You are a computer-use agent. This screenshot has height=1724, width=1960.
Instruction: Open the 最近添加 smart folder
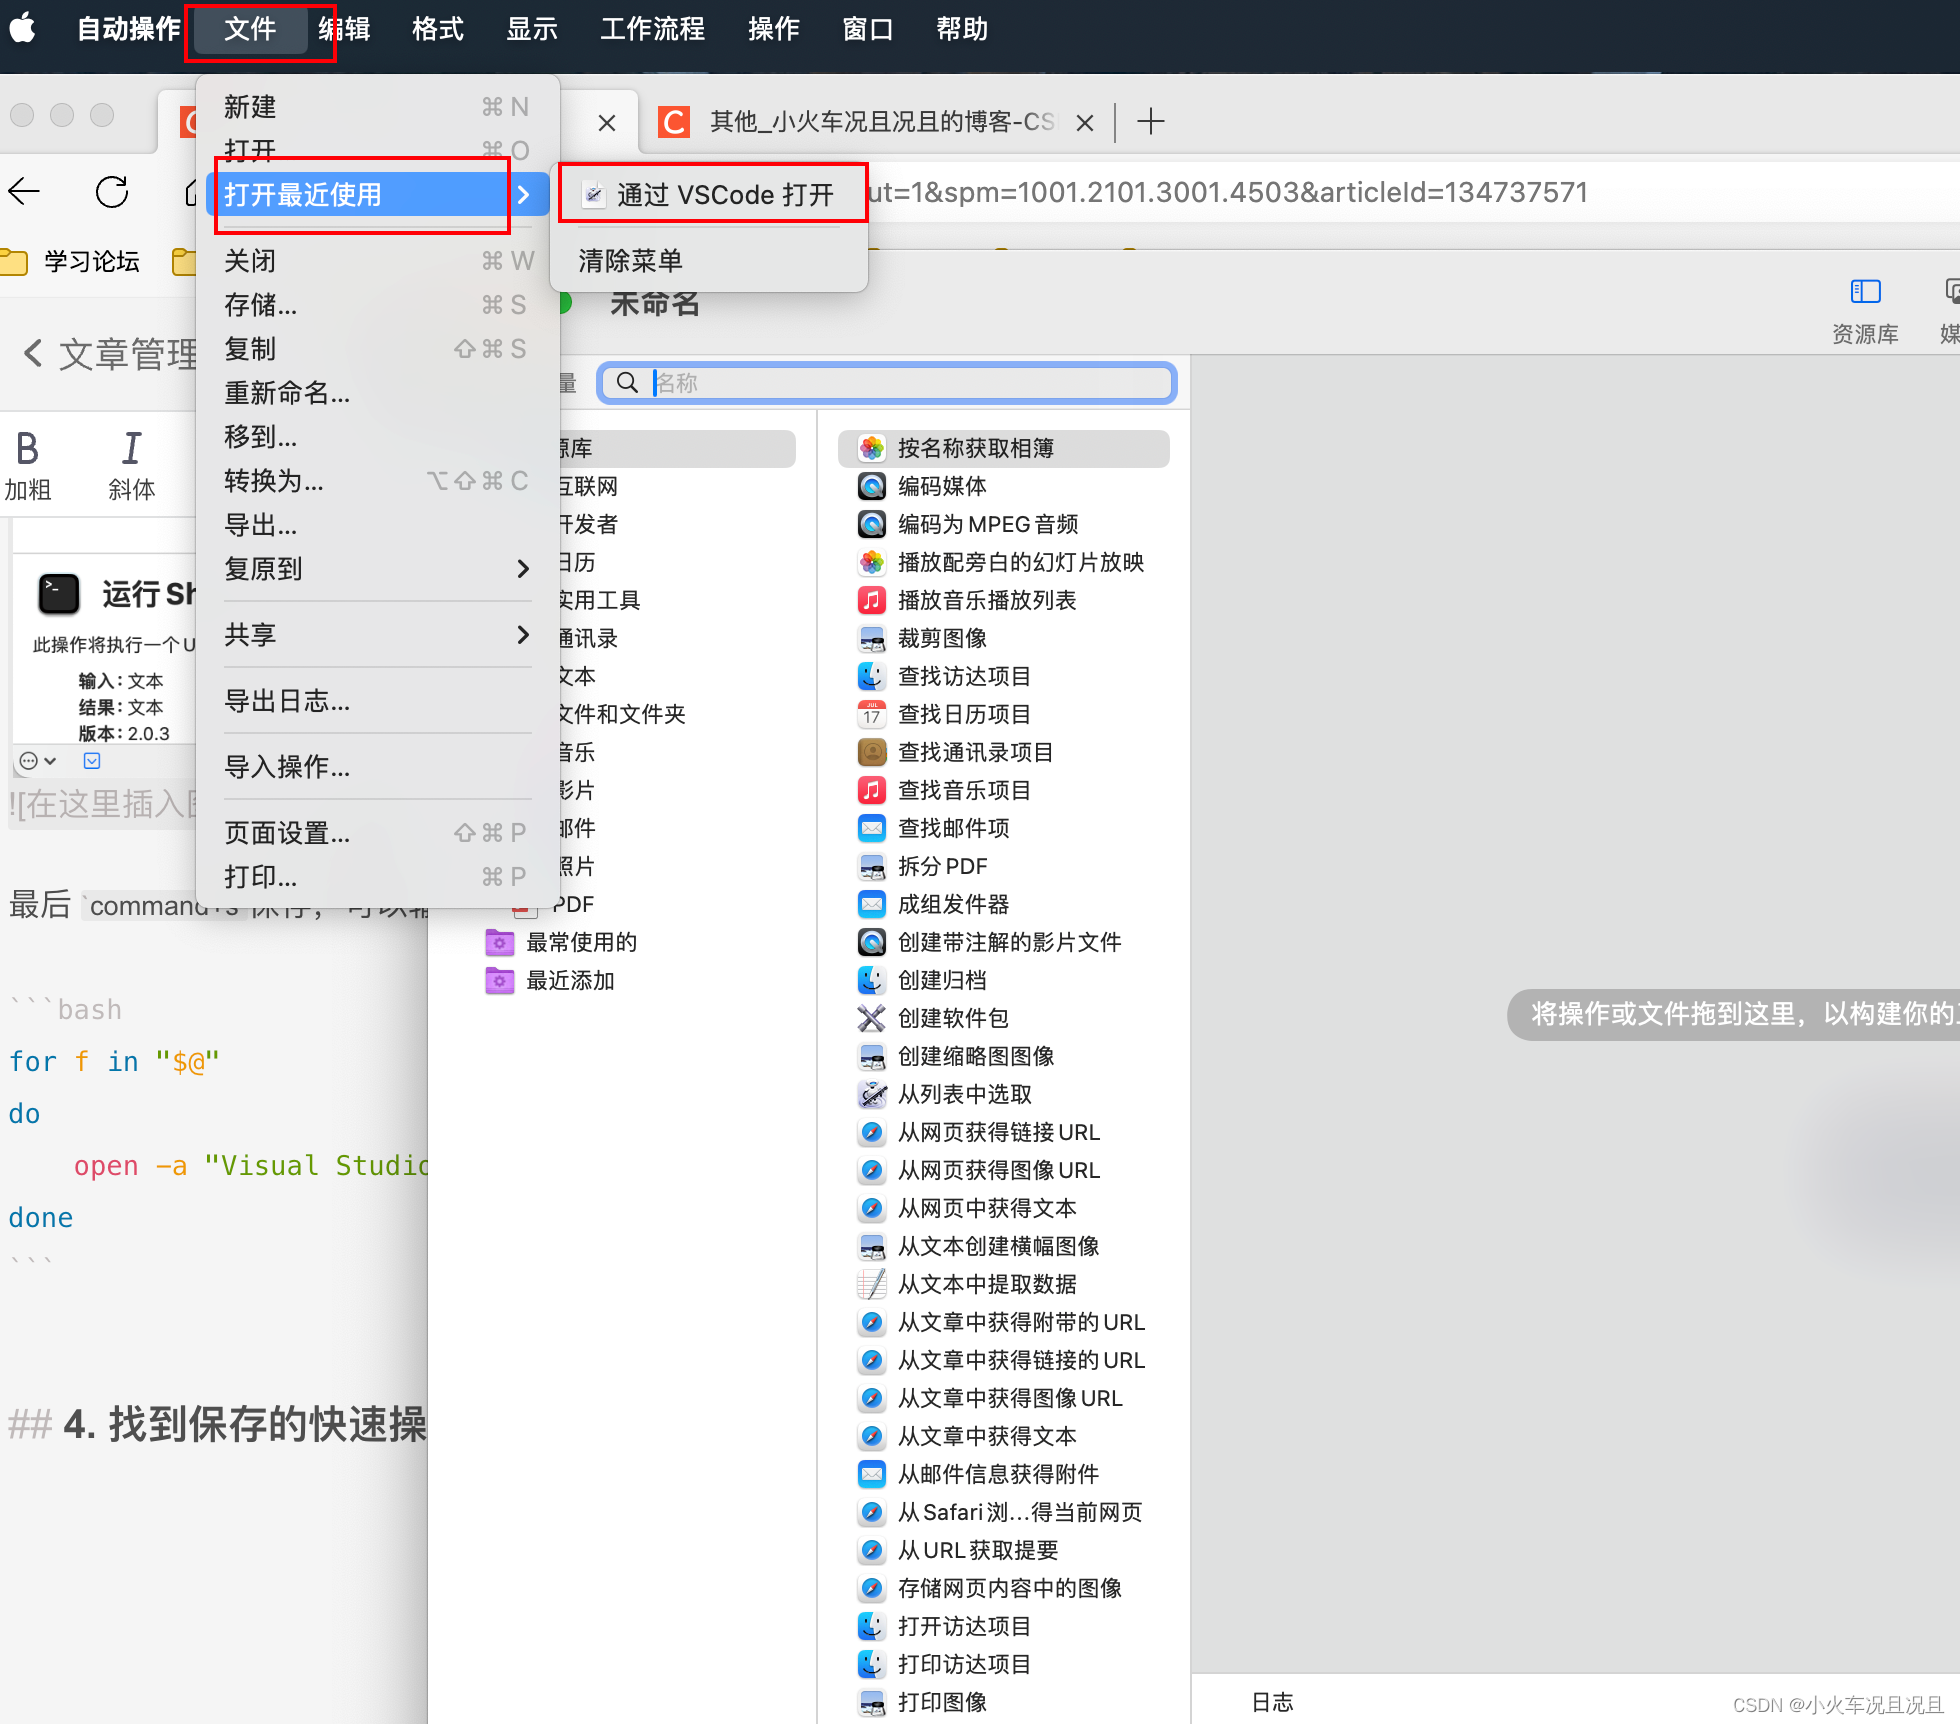pyautogui.click(x=550, y=980)
